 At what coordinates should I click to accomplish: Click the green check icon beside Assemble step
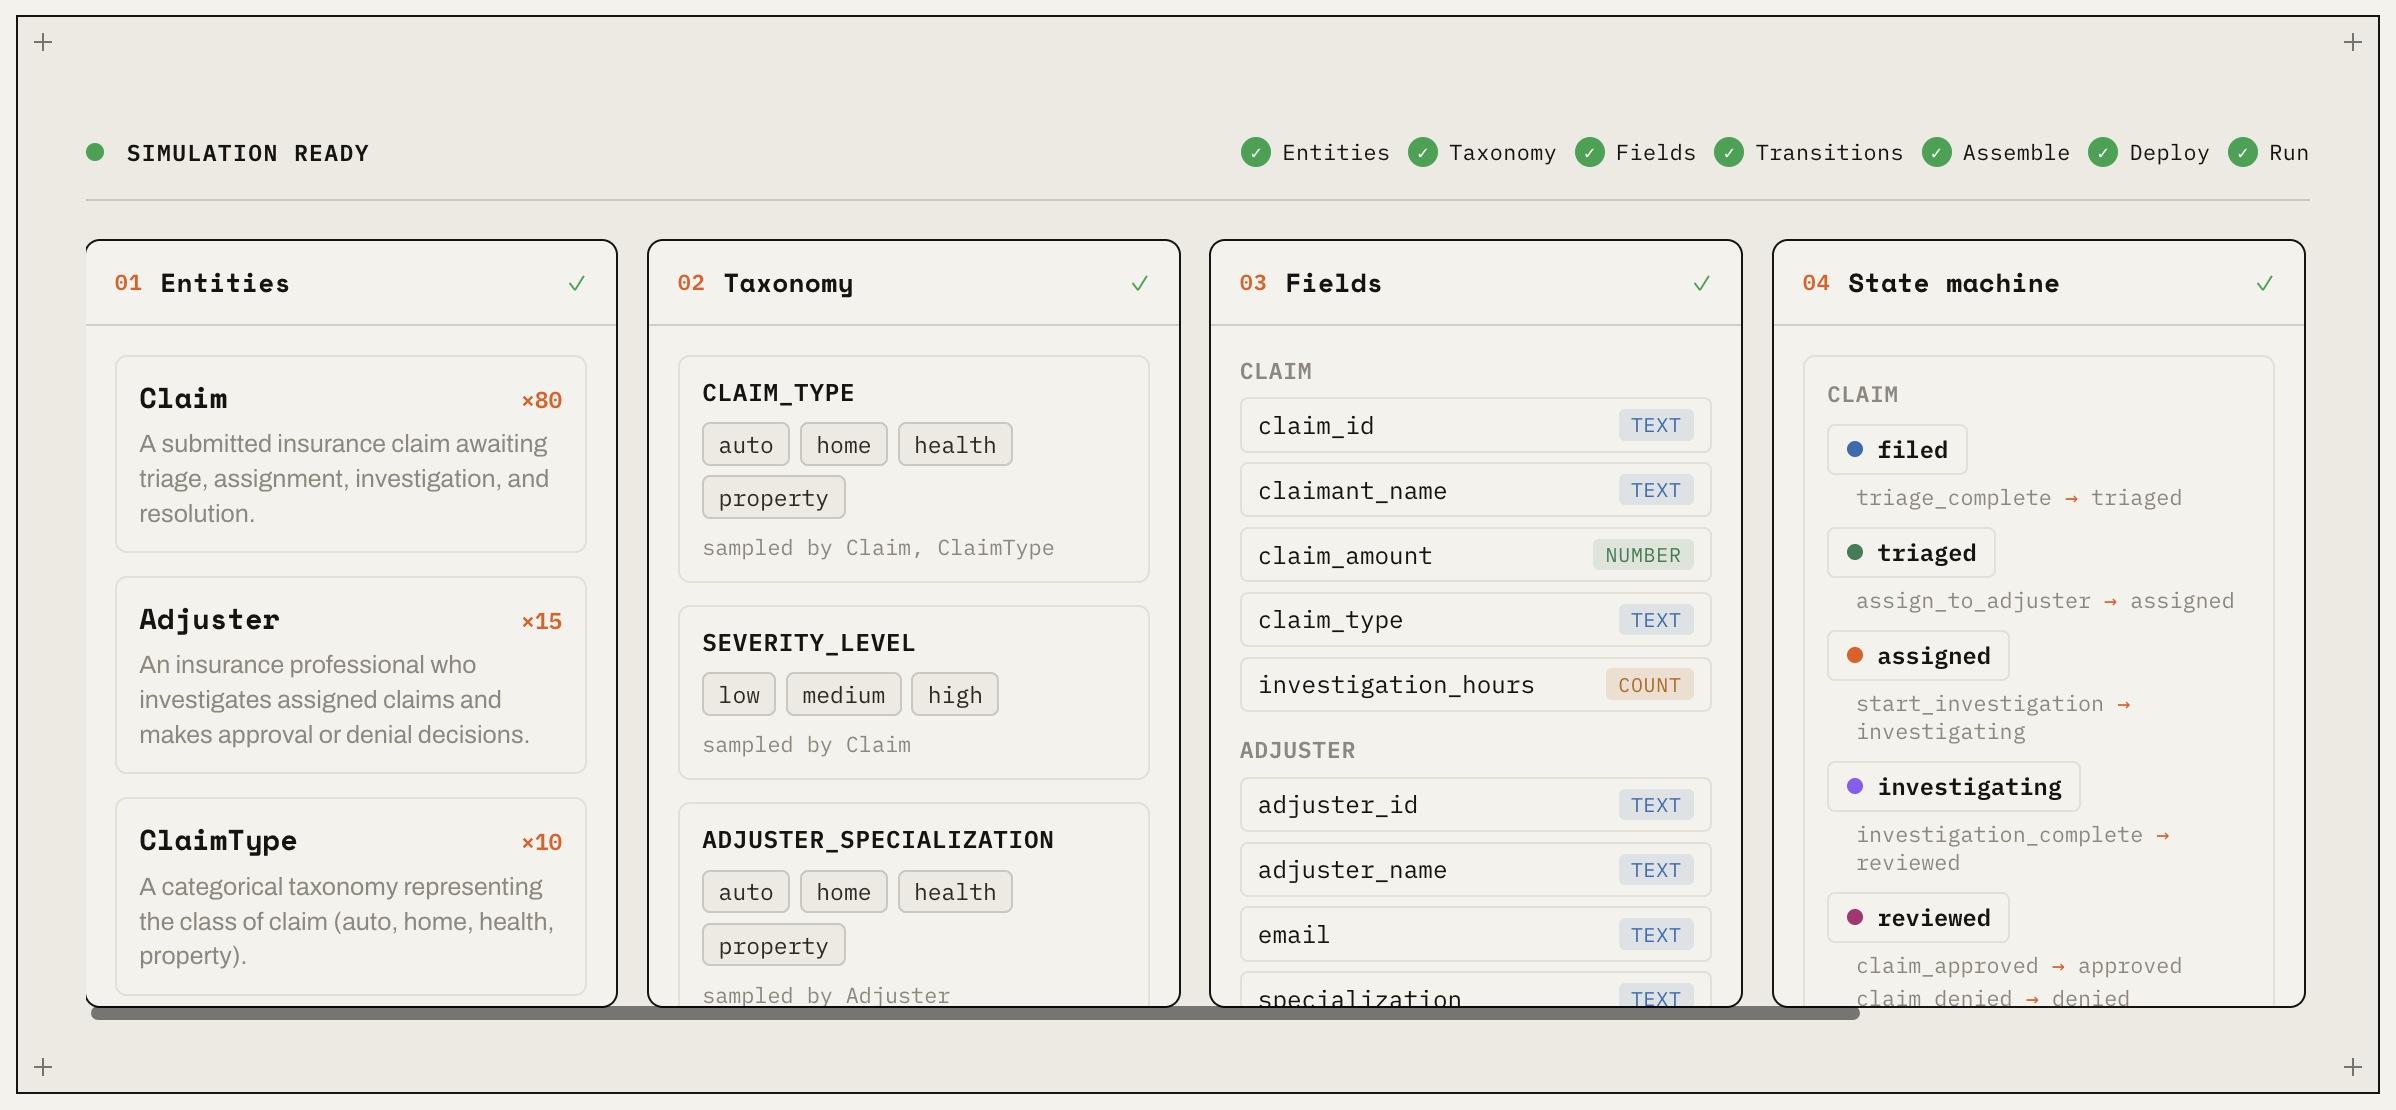pyautogui.click(x=1936, y=153)
